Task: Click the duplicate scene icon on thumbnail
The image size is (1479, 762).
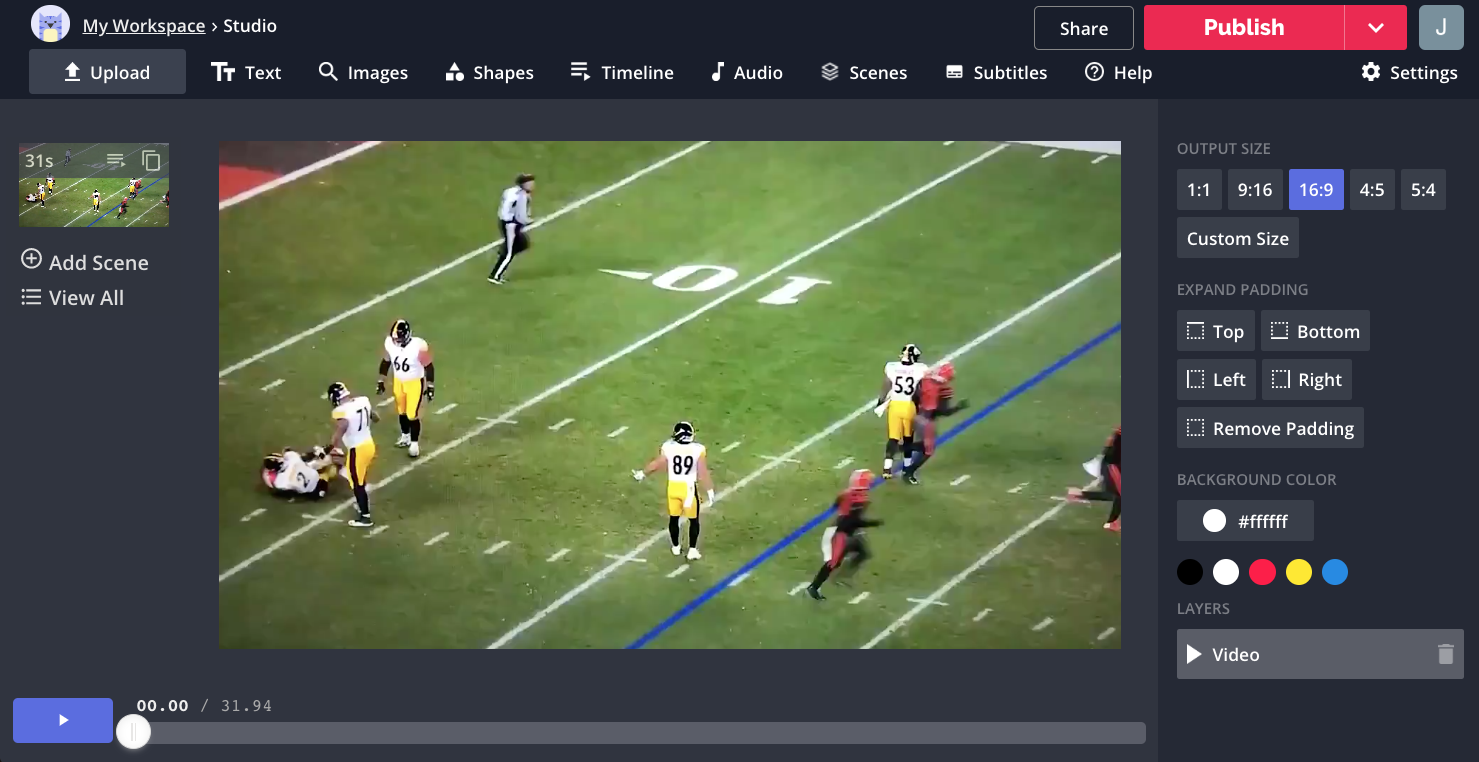Action: pyautogui.click(x=151, y=160)
